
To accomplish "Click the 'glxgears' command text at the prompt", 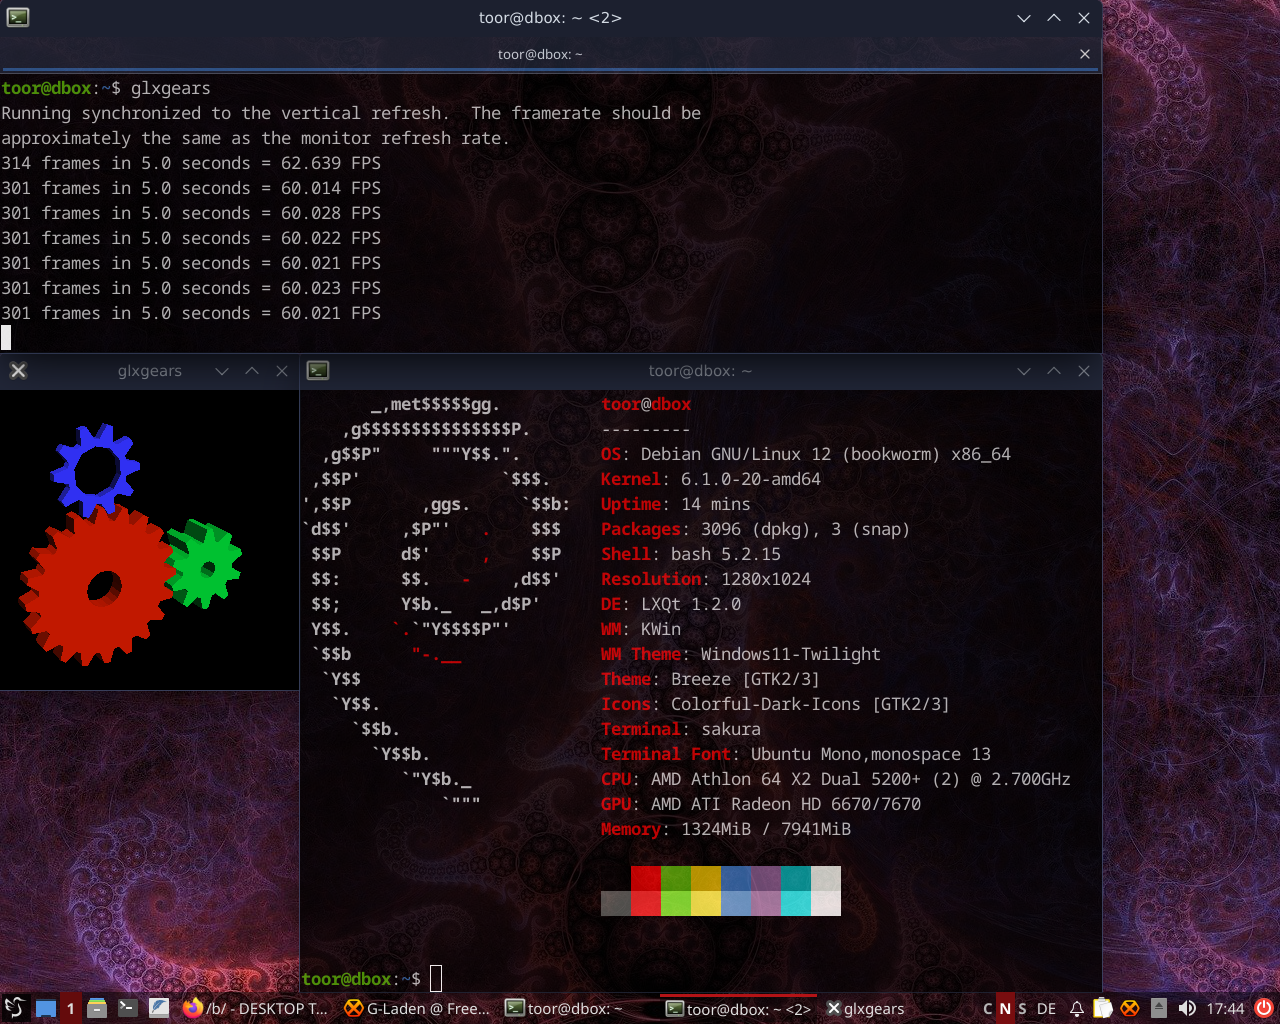I will click(171, 88).
